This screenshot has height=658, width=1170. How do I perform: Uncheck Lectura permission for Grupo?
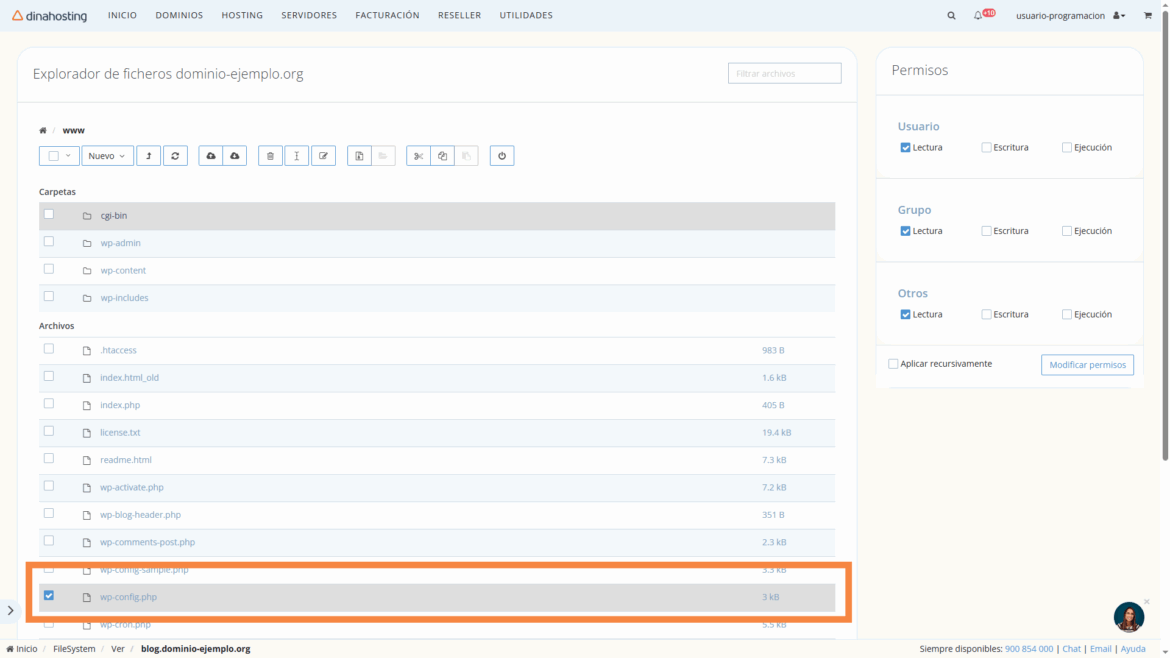[x=905, y=231]
